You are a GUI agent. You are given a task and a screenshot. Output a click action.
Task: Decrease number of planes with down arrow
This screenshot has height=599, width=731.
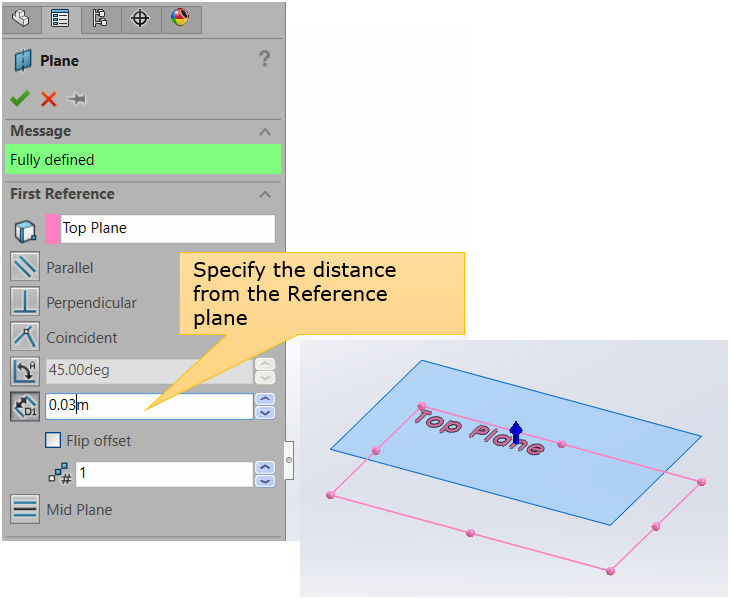coord(265,481)
